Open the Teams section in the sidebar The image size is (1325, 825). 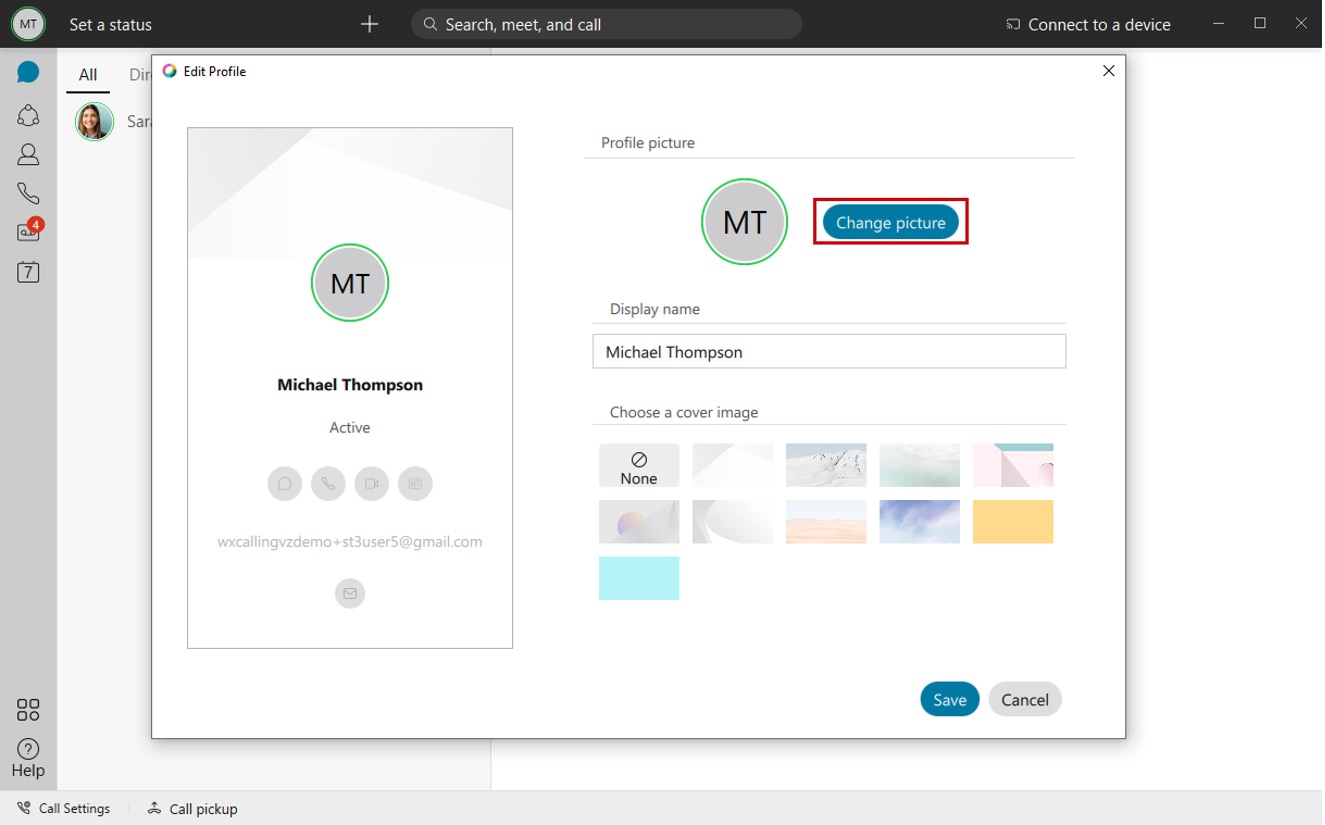28,113
